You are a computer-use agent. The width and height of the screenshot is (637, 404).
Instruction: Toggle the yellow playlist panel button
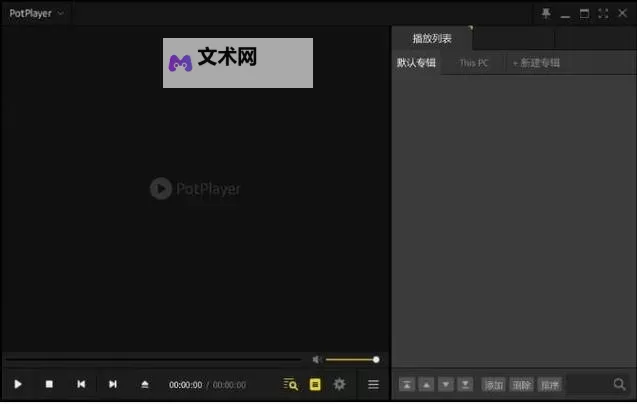(x=315, y=384)
